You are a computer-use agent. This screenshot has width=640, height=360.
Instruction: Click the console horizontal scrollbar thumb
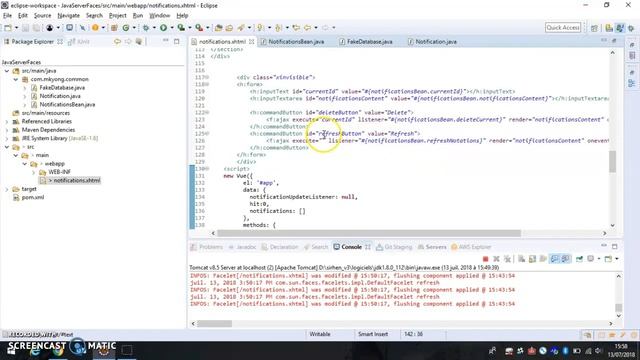[x=214, y=324]
